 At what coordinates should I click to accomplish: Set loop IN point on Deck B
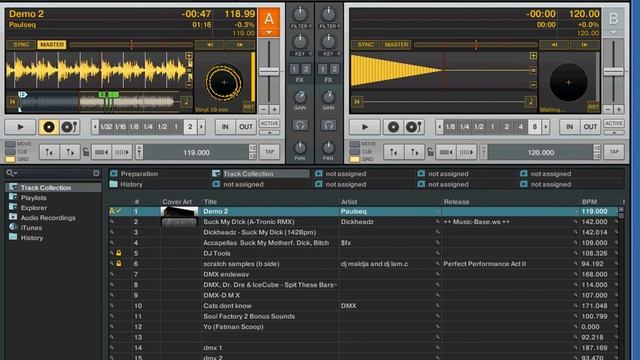(x=569, y=127)
